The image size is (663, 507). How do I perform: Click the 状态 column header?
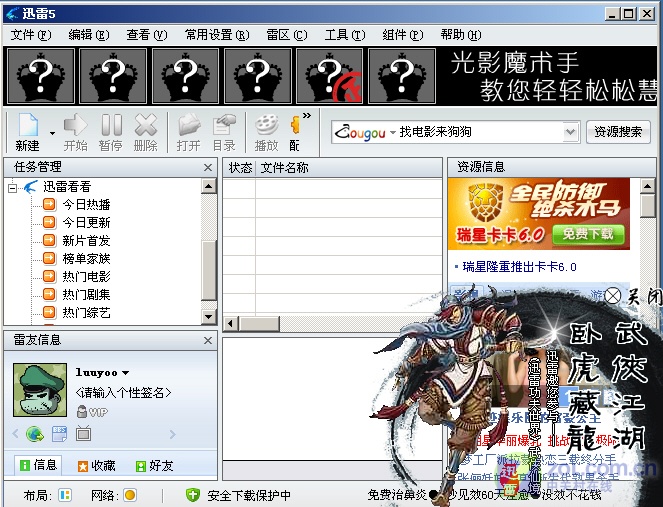click(x=240, y=168)
